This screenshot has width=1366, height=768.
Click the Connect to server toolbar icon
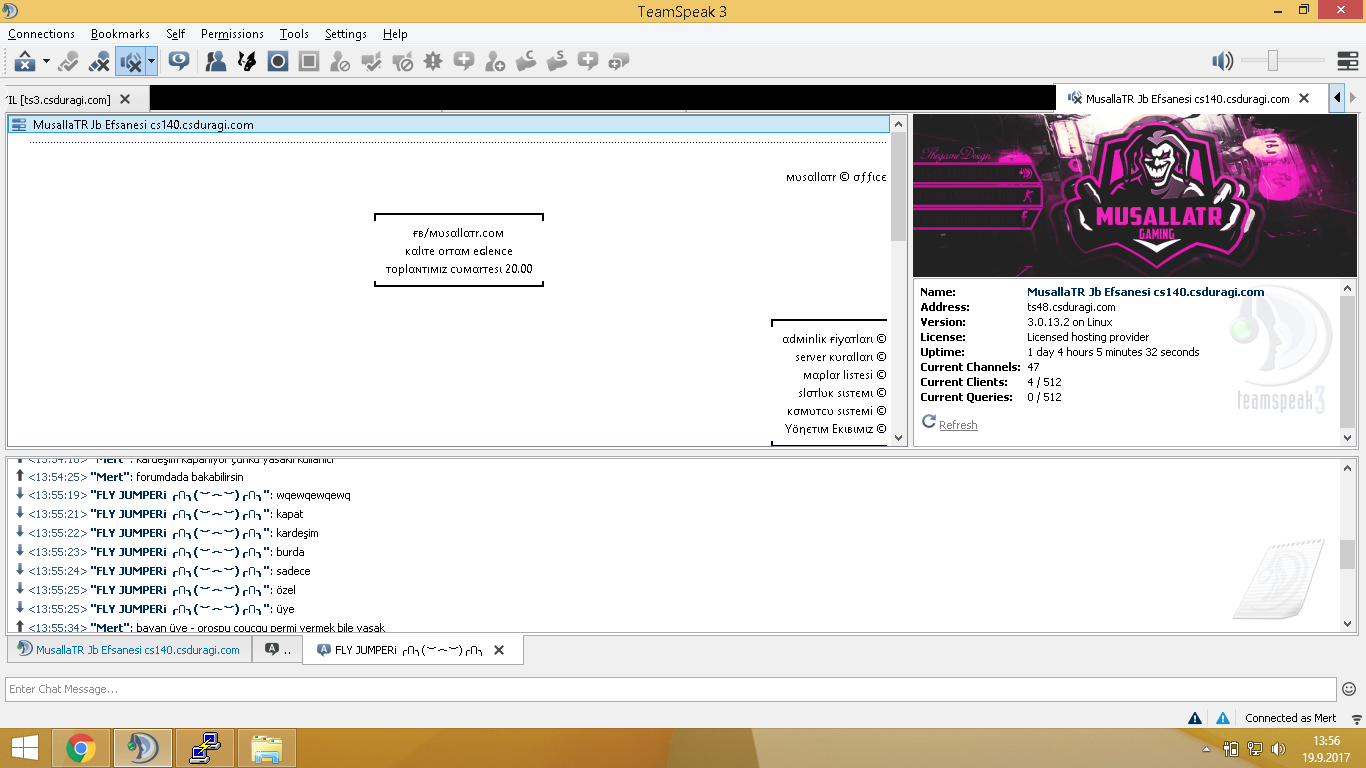pyautogui.click(x=68, y=62)
